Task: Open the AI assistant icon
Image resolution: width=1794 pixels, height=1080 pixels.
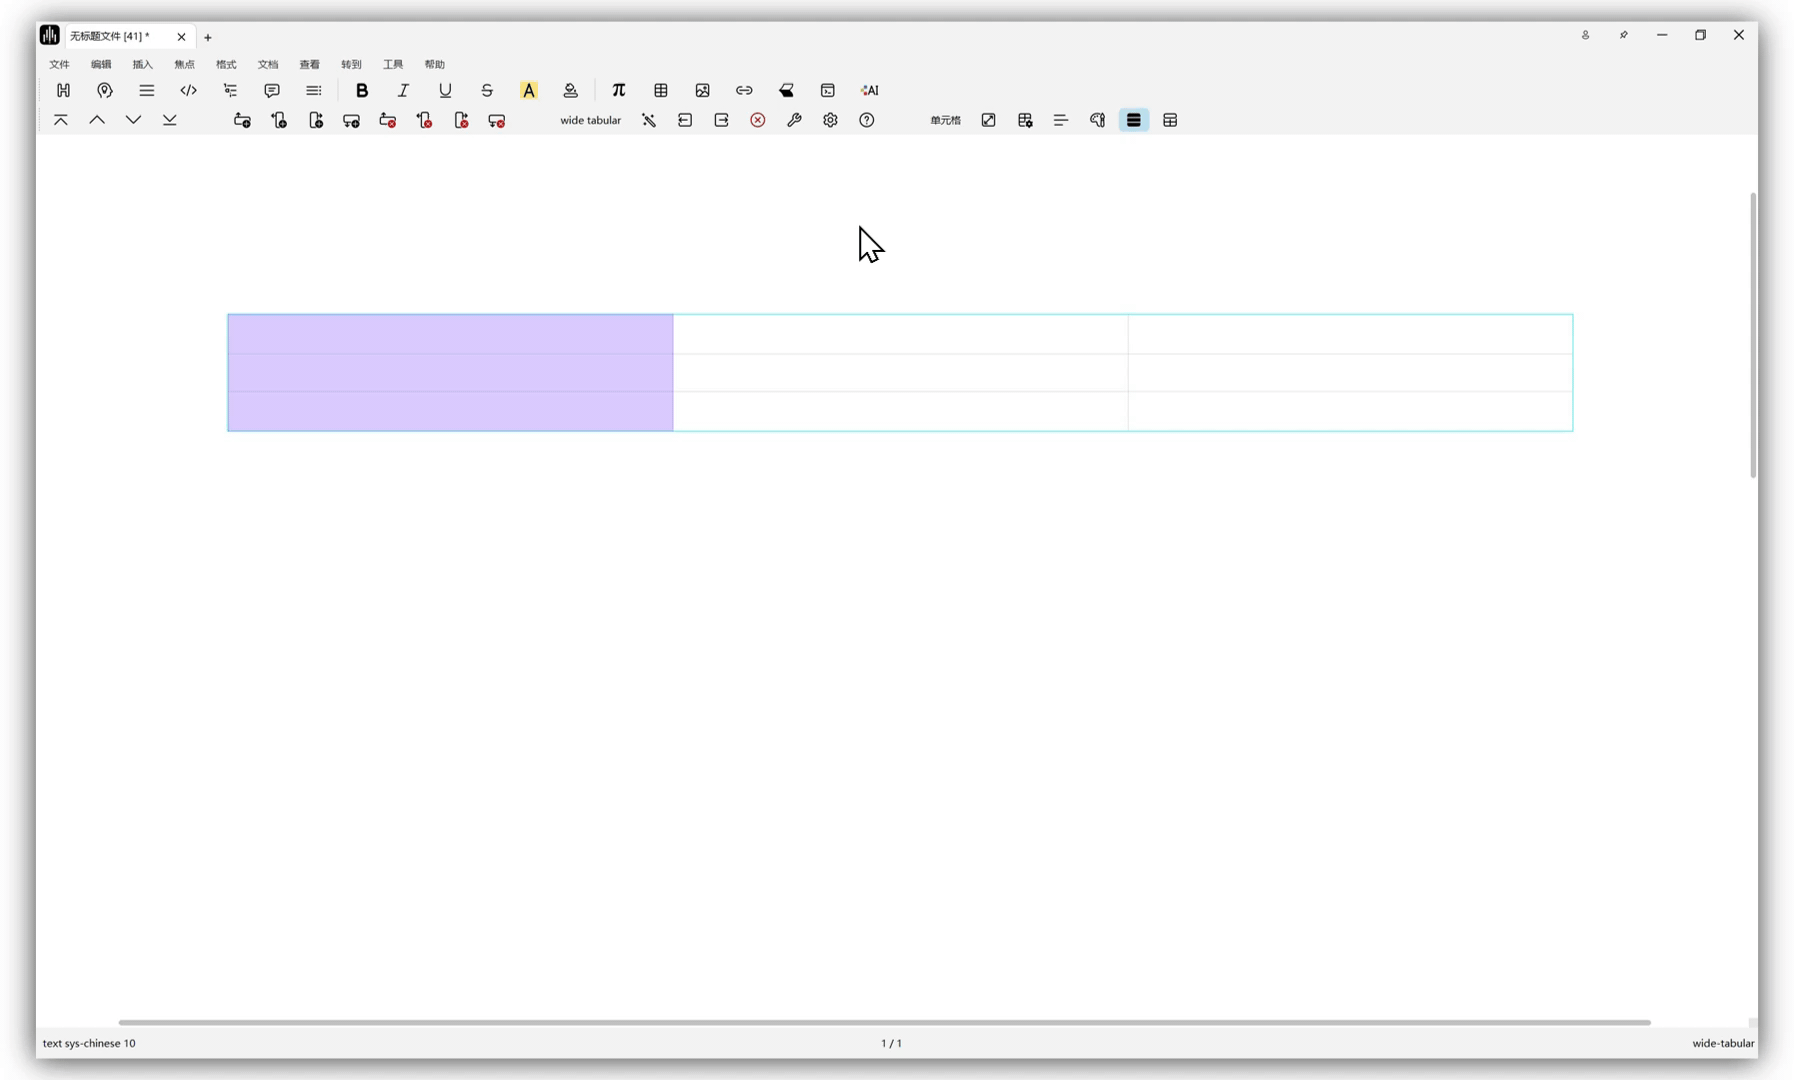Action: (869, 90)
